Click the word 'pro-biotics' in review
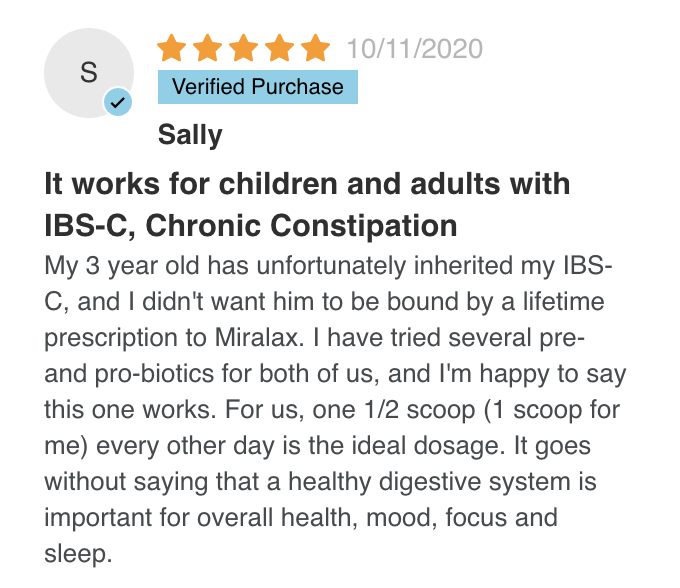680x588 pixels. tap(154, 374)
